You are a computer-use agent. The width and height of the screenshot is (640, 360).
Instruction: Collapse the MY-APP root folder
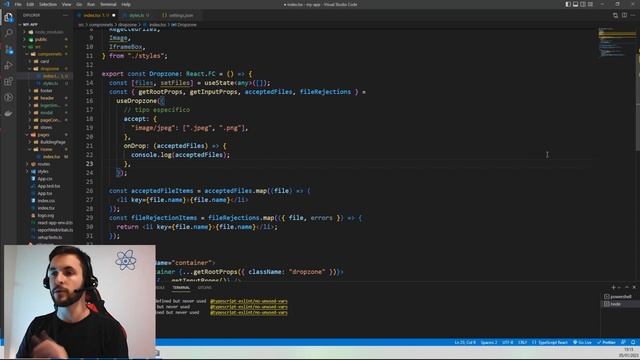(x=30, y=24)
